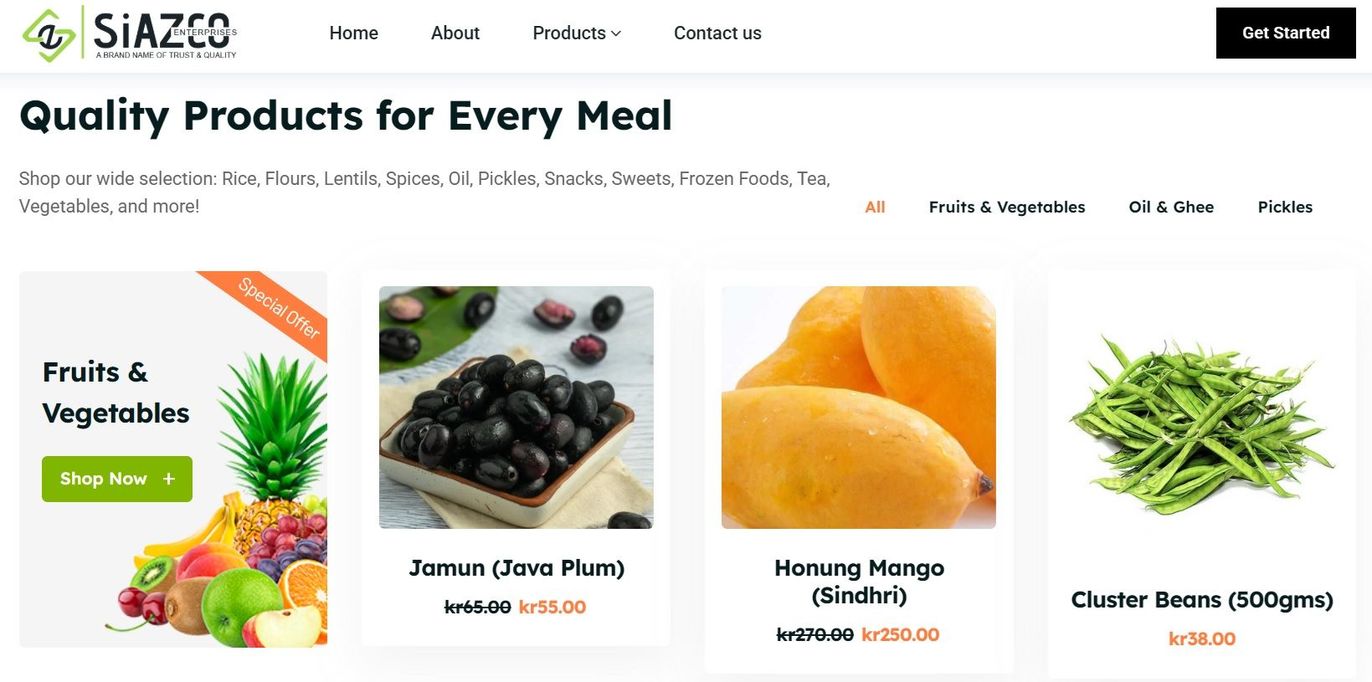Click the Cluster Beans (500gms) title
Image resolution: width=1372 pixels, height=682 pixels.
1202,600
